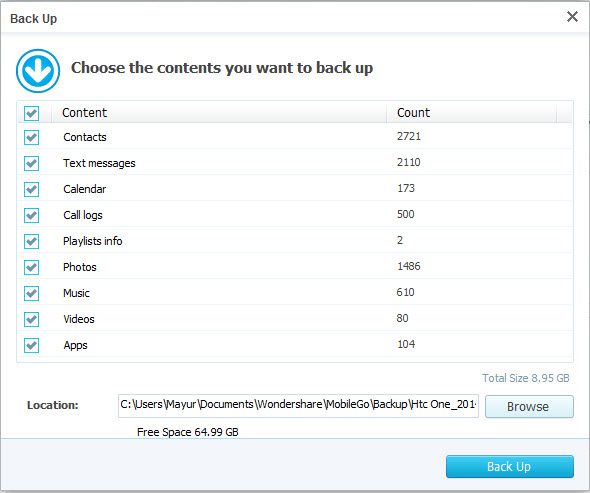The height and width of the screenshot is (493, 590).
Task: Select the Apps count value 104
Action: 406,344
